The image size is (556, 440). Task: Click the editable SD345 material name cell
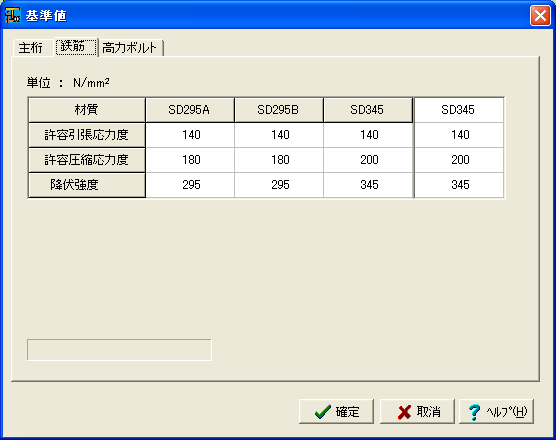coord(458,110)
